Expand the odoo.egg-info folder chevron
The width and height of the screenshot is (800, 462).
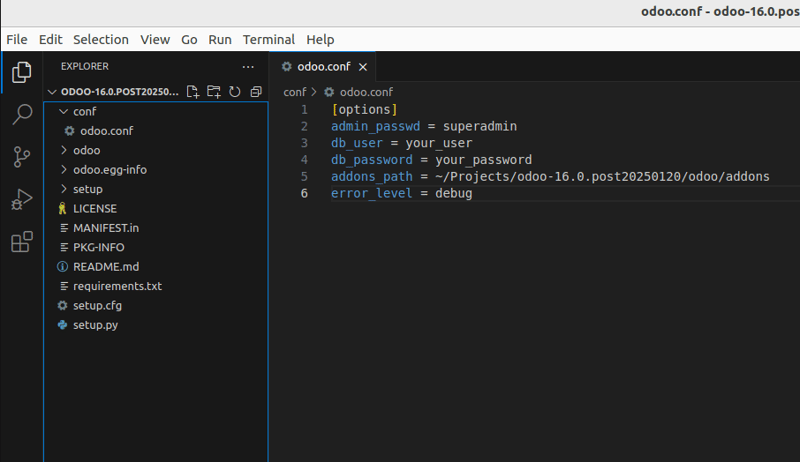coord(63,169)
